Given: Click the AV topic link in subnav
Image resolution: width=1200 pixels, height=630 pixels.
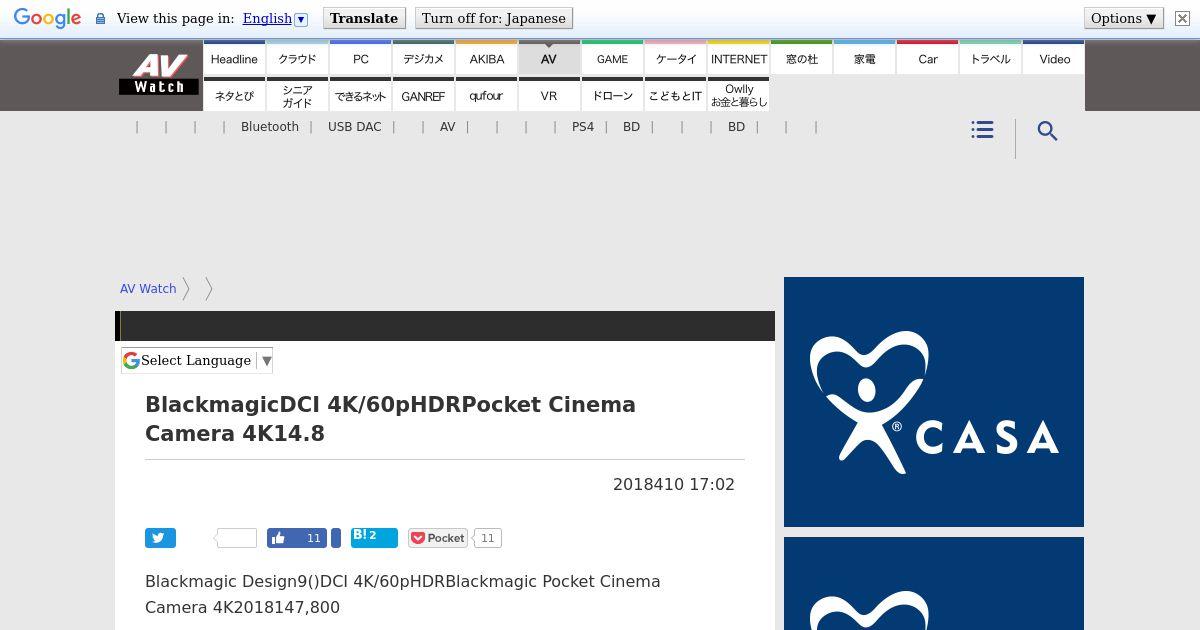Looking at the screenshot, I should (x=447, y=127).
